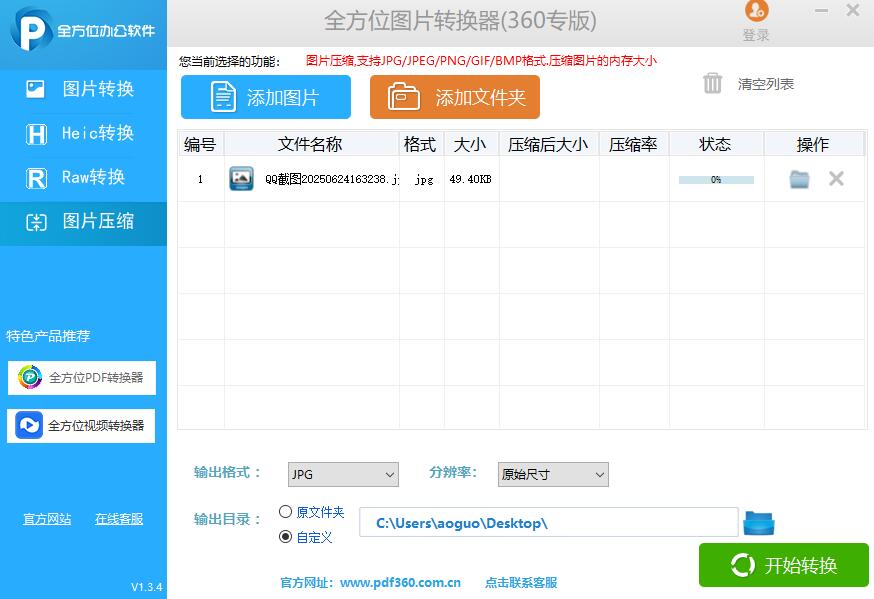
Task: Select the 自定义 radio button
Action: [x=285, y=537]
